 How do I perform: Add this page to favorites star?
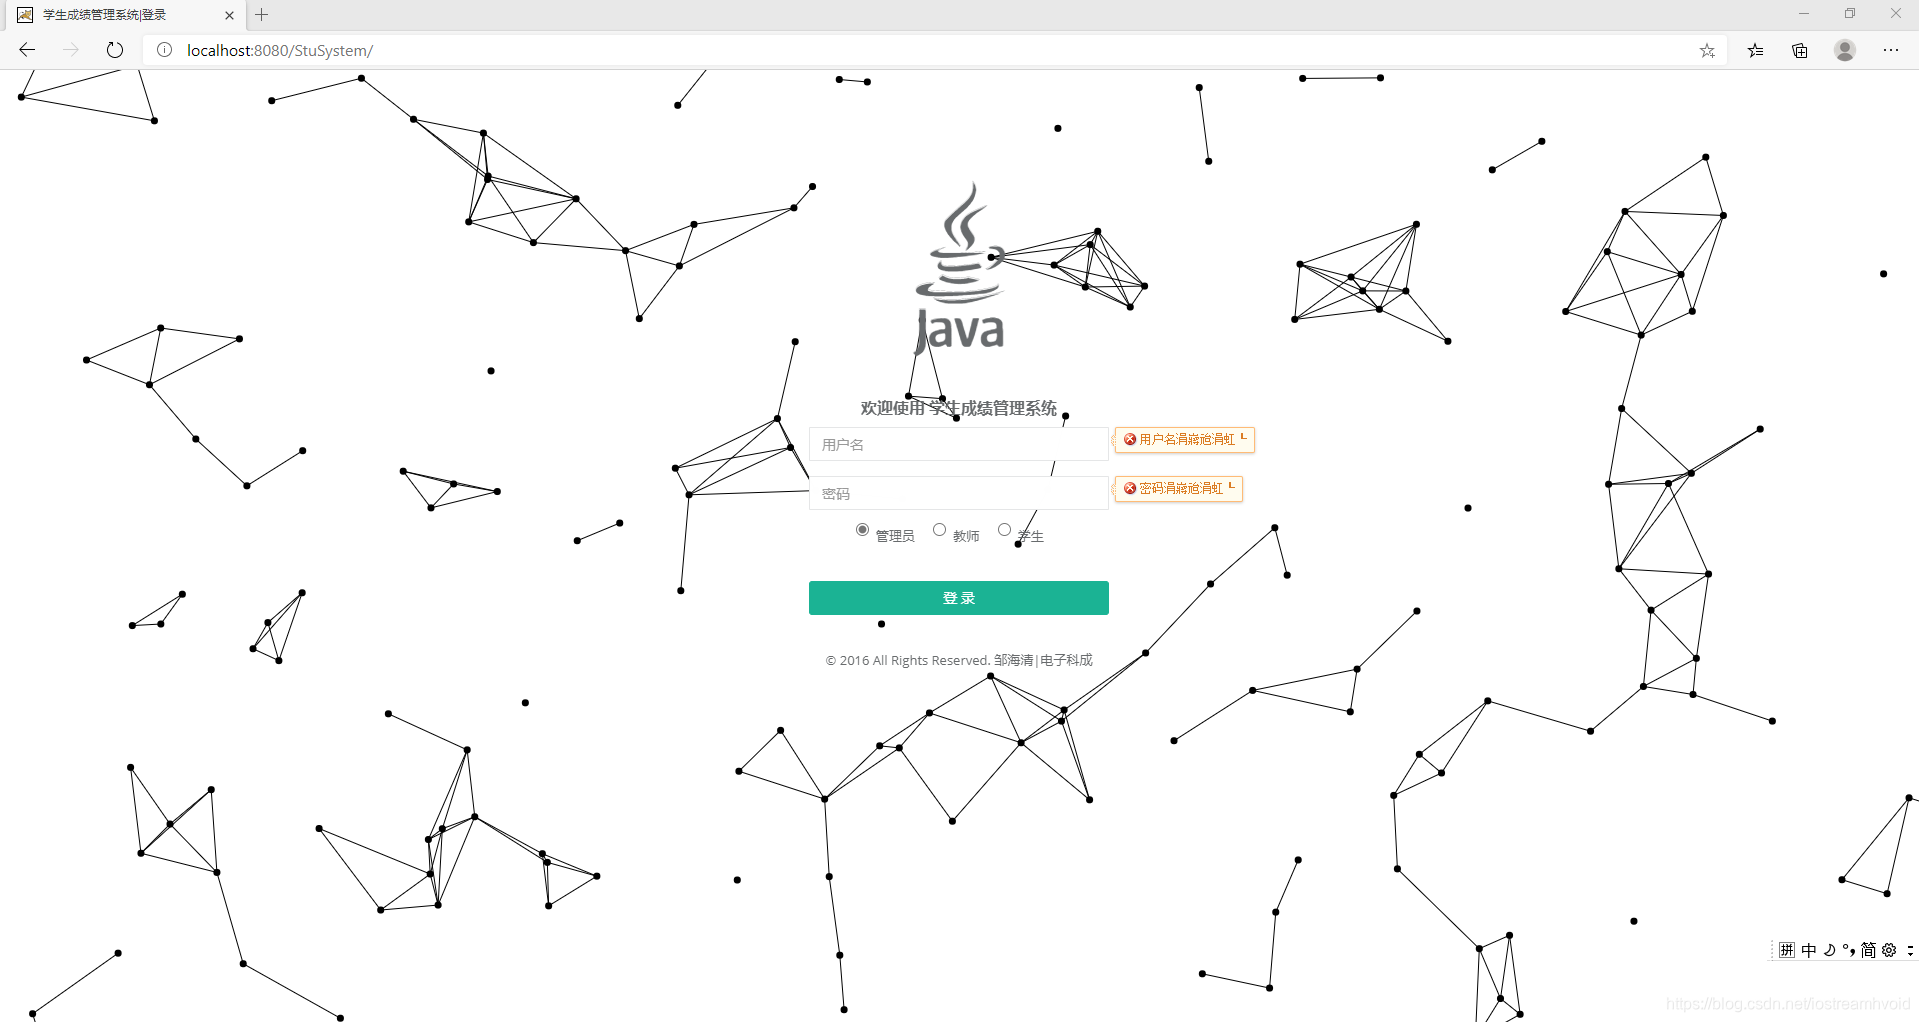(1707, 50)
